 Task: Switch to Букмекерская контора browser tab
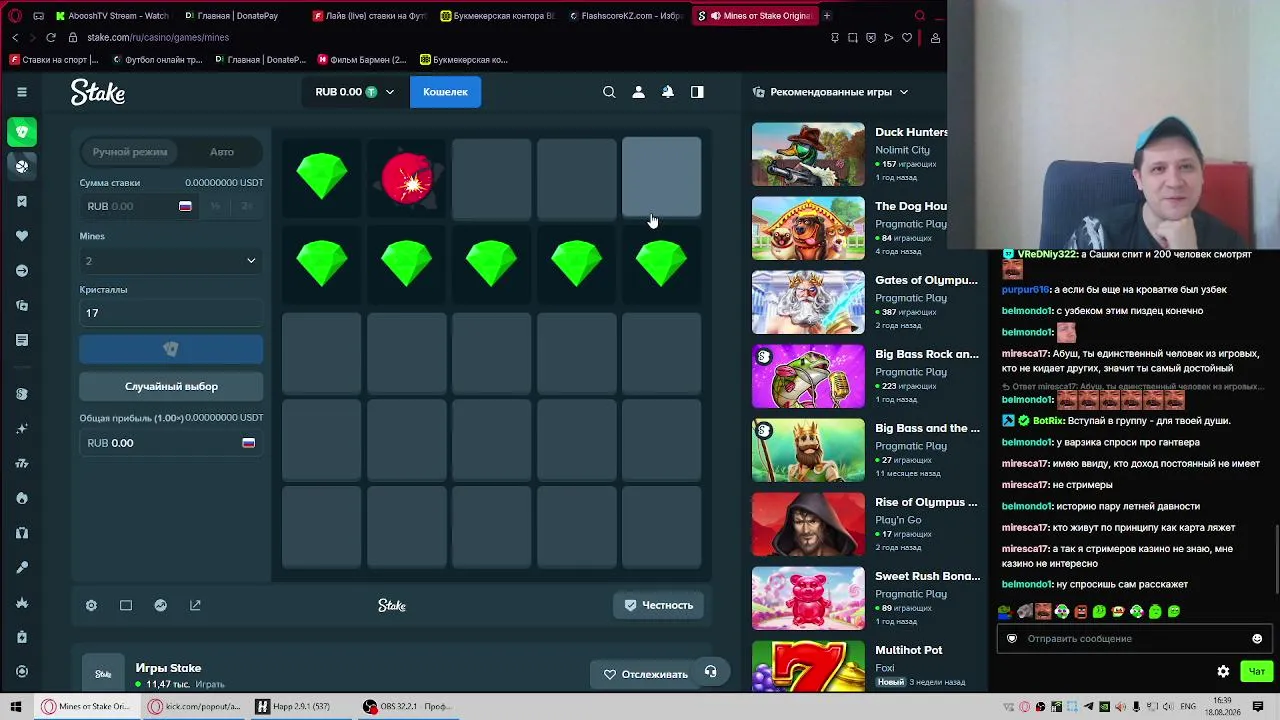pyautogui.click(x=498, y=16)
